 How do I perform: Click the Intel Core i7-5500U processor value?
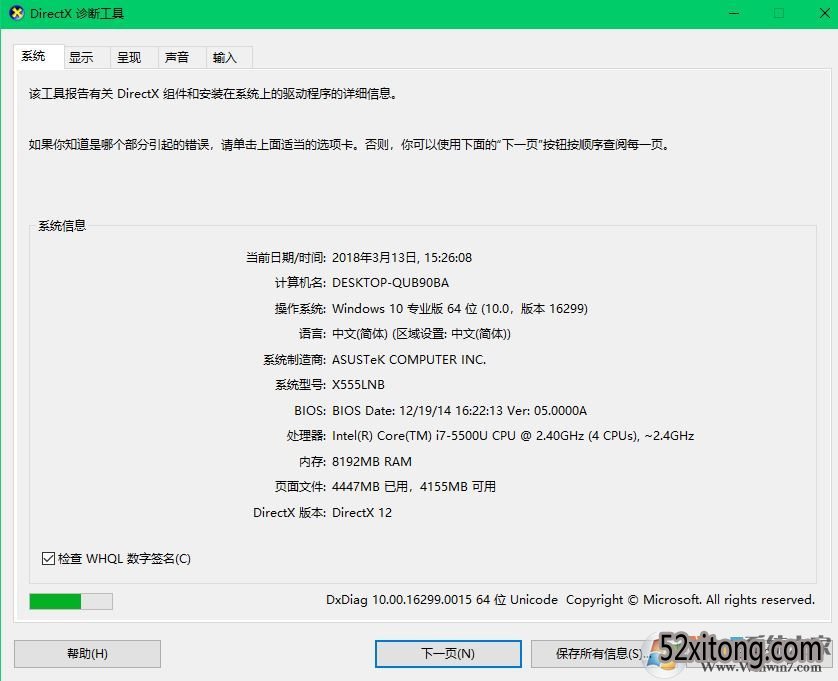click(x=513, y=436)
